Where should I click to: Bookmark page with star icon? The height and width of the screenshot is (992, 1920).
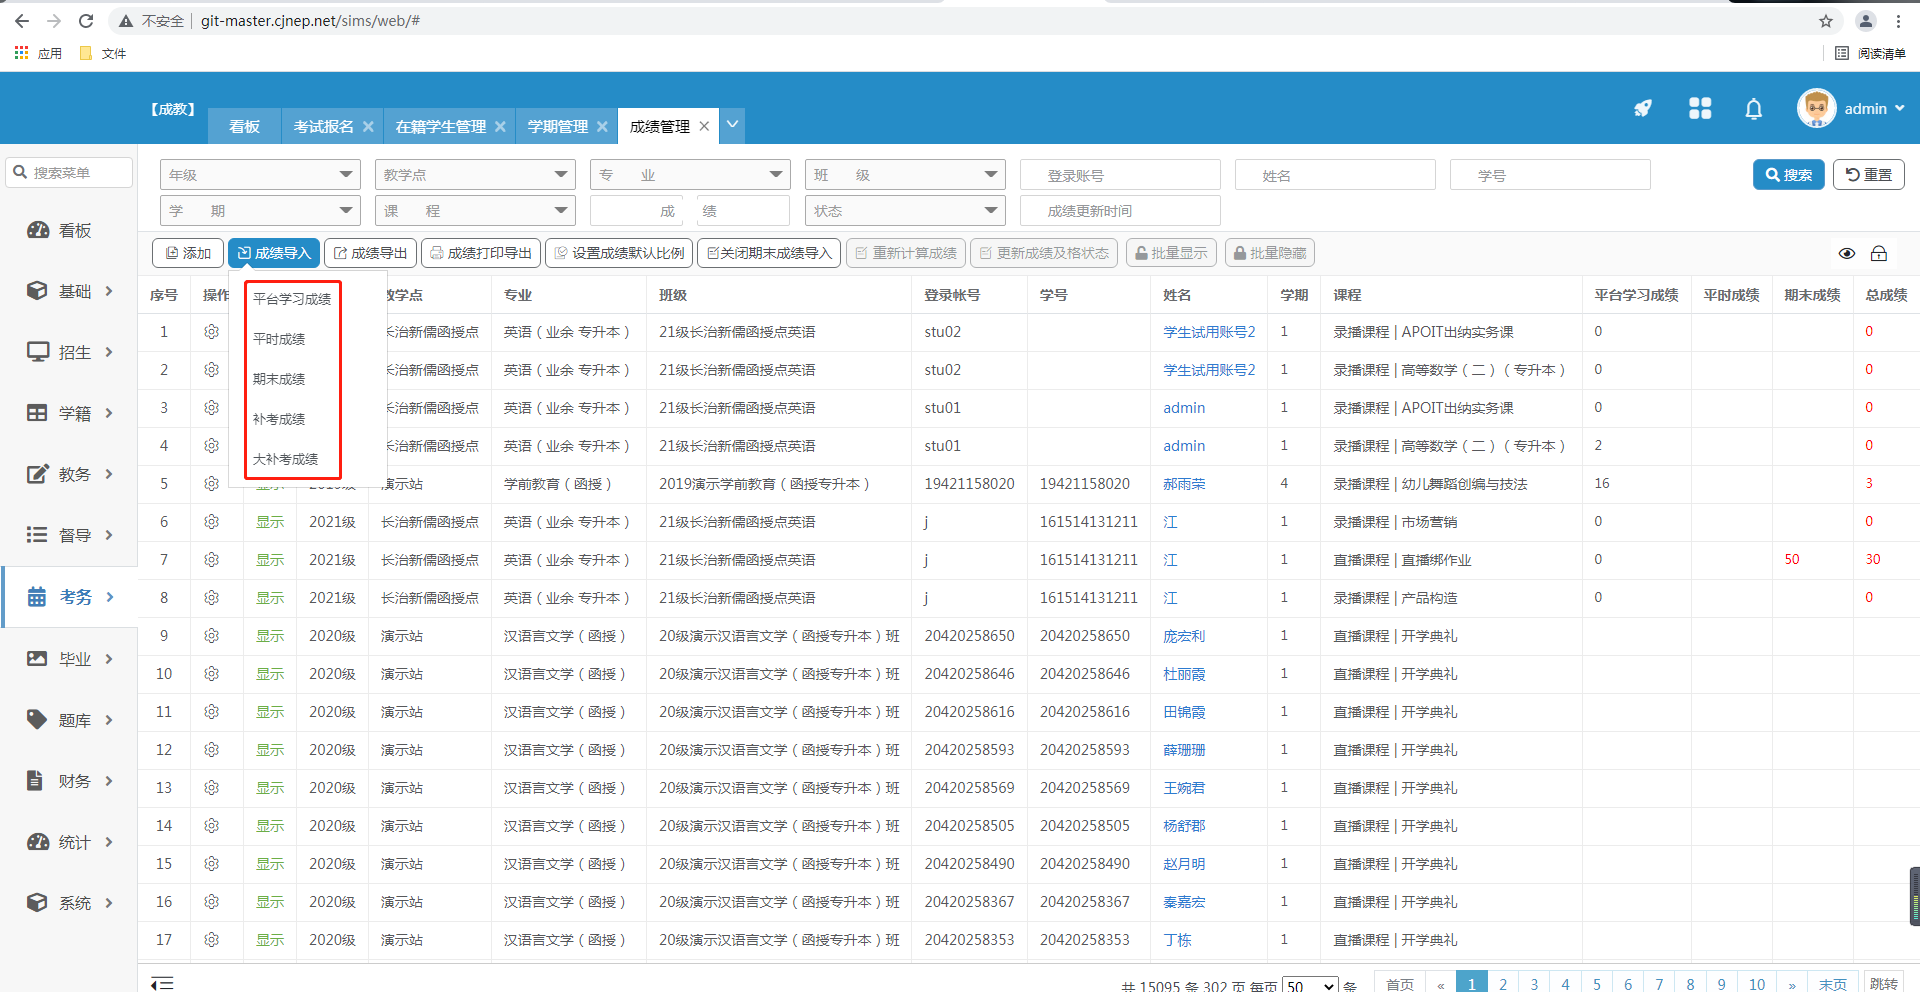1826,21
